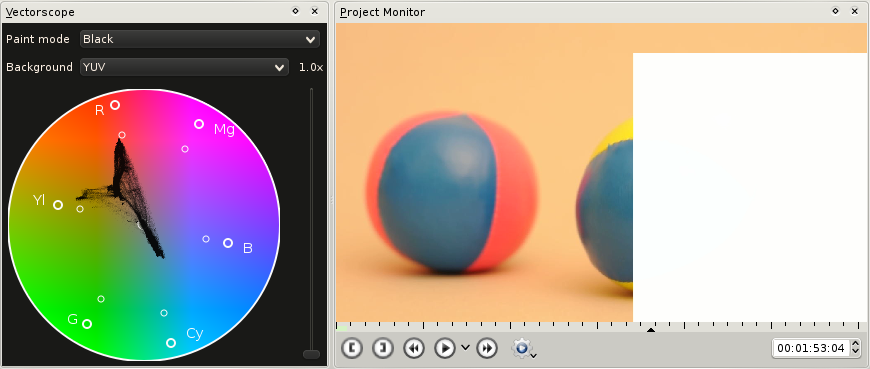Click the Yl label on the vectorscope

39,200
